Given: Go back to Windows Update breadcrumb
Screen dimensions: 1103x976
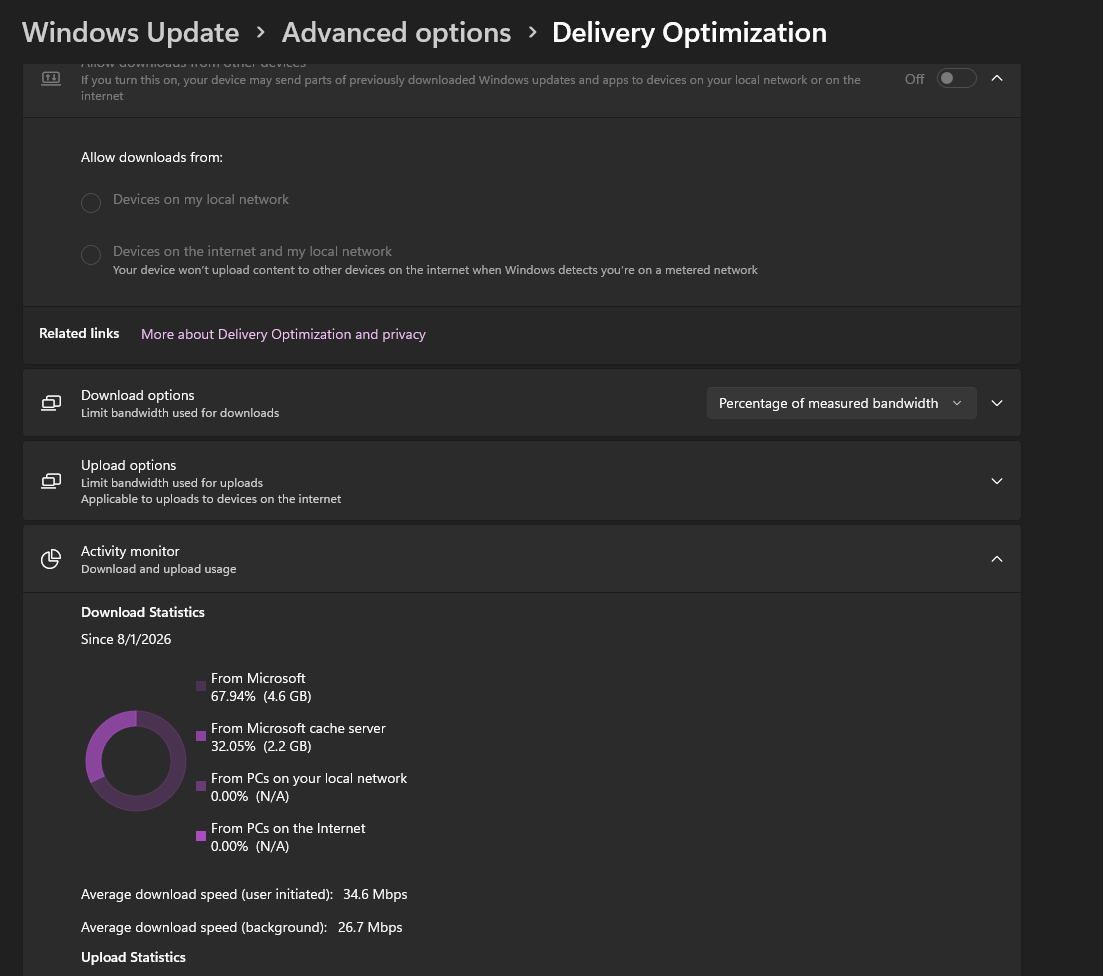Looking at the screenshot, I should [131, 32].
